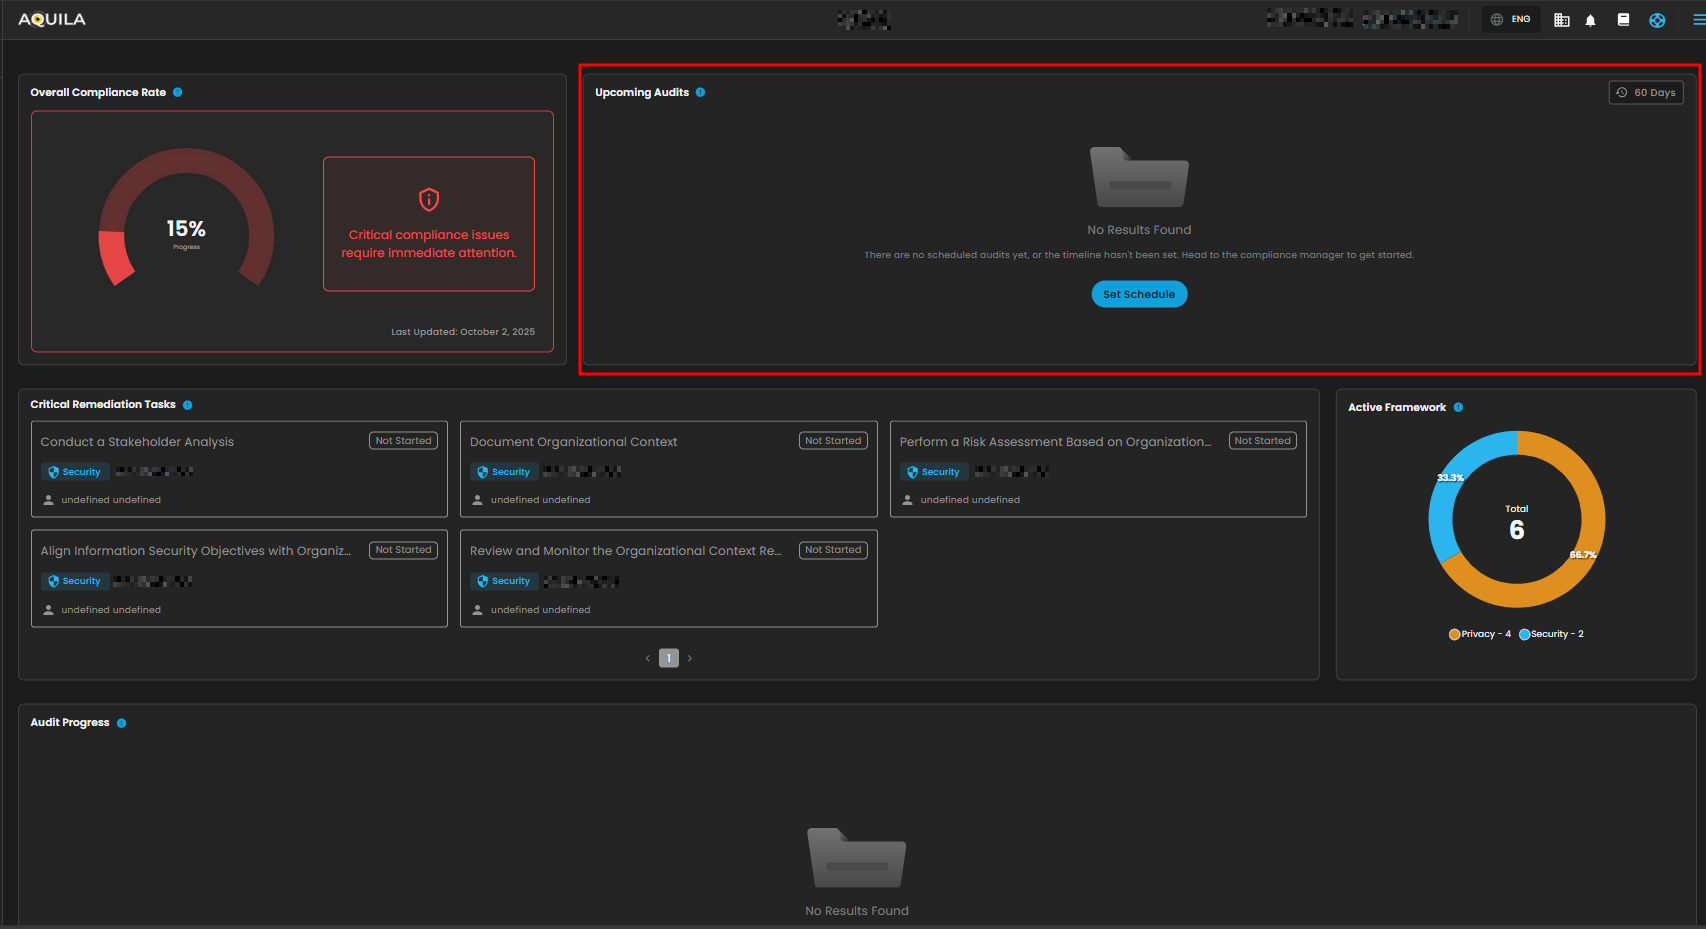This screenshot has height=929, width=1706.
Task: Click info icon next to Upcoming Audits
Action: (700, 92)
